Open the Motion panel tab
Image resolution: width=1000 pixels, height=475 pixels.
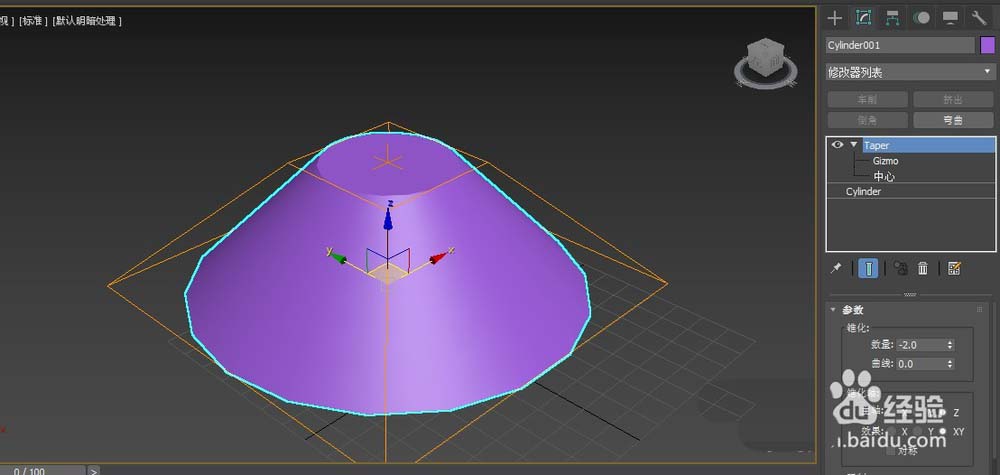pyautogui.click(x=921, y=18)
